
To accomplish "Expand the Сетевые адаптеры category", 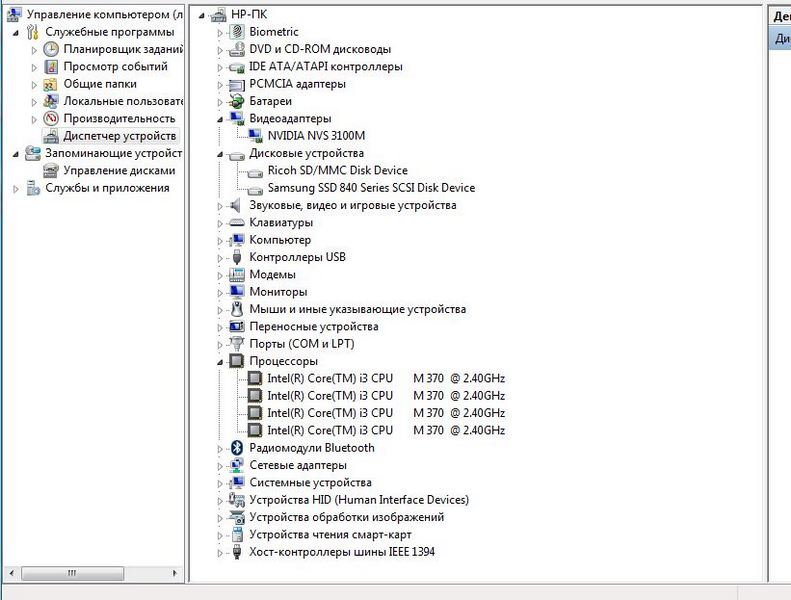I will 221,465.
